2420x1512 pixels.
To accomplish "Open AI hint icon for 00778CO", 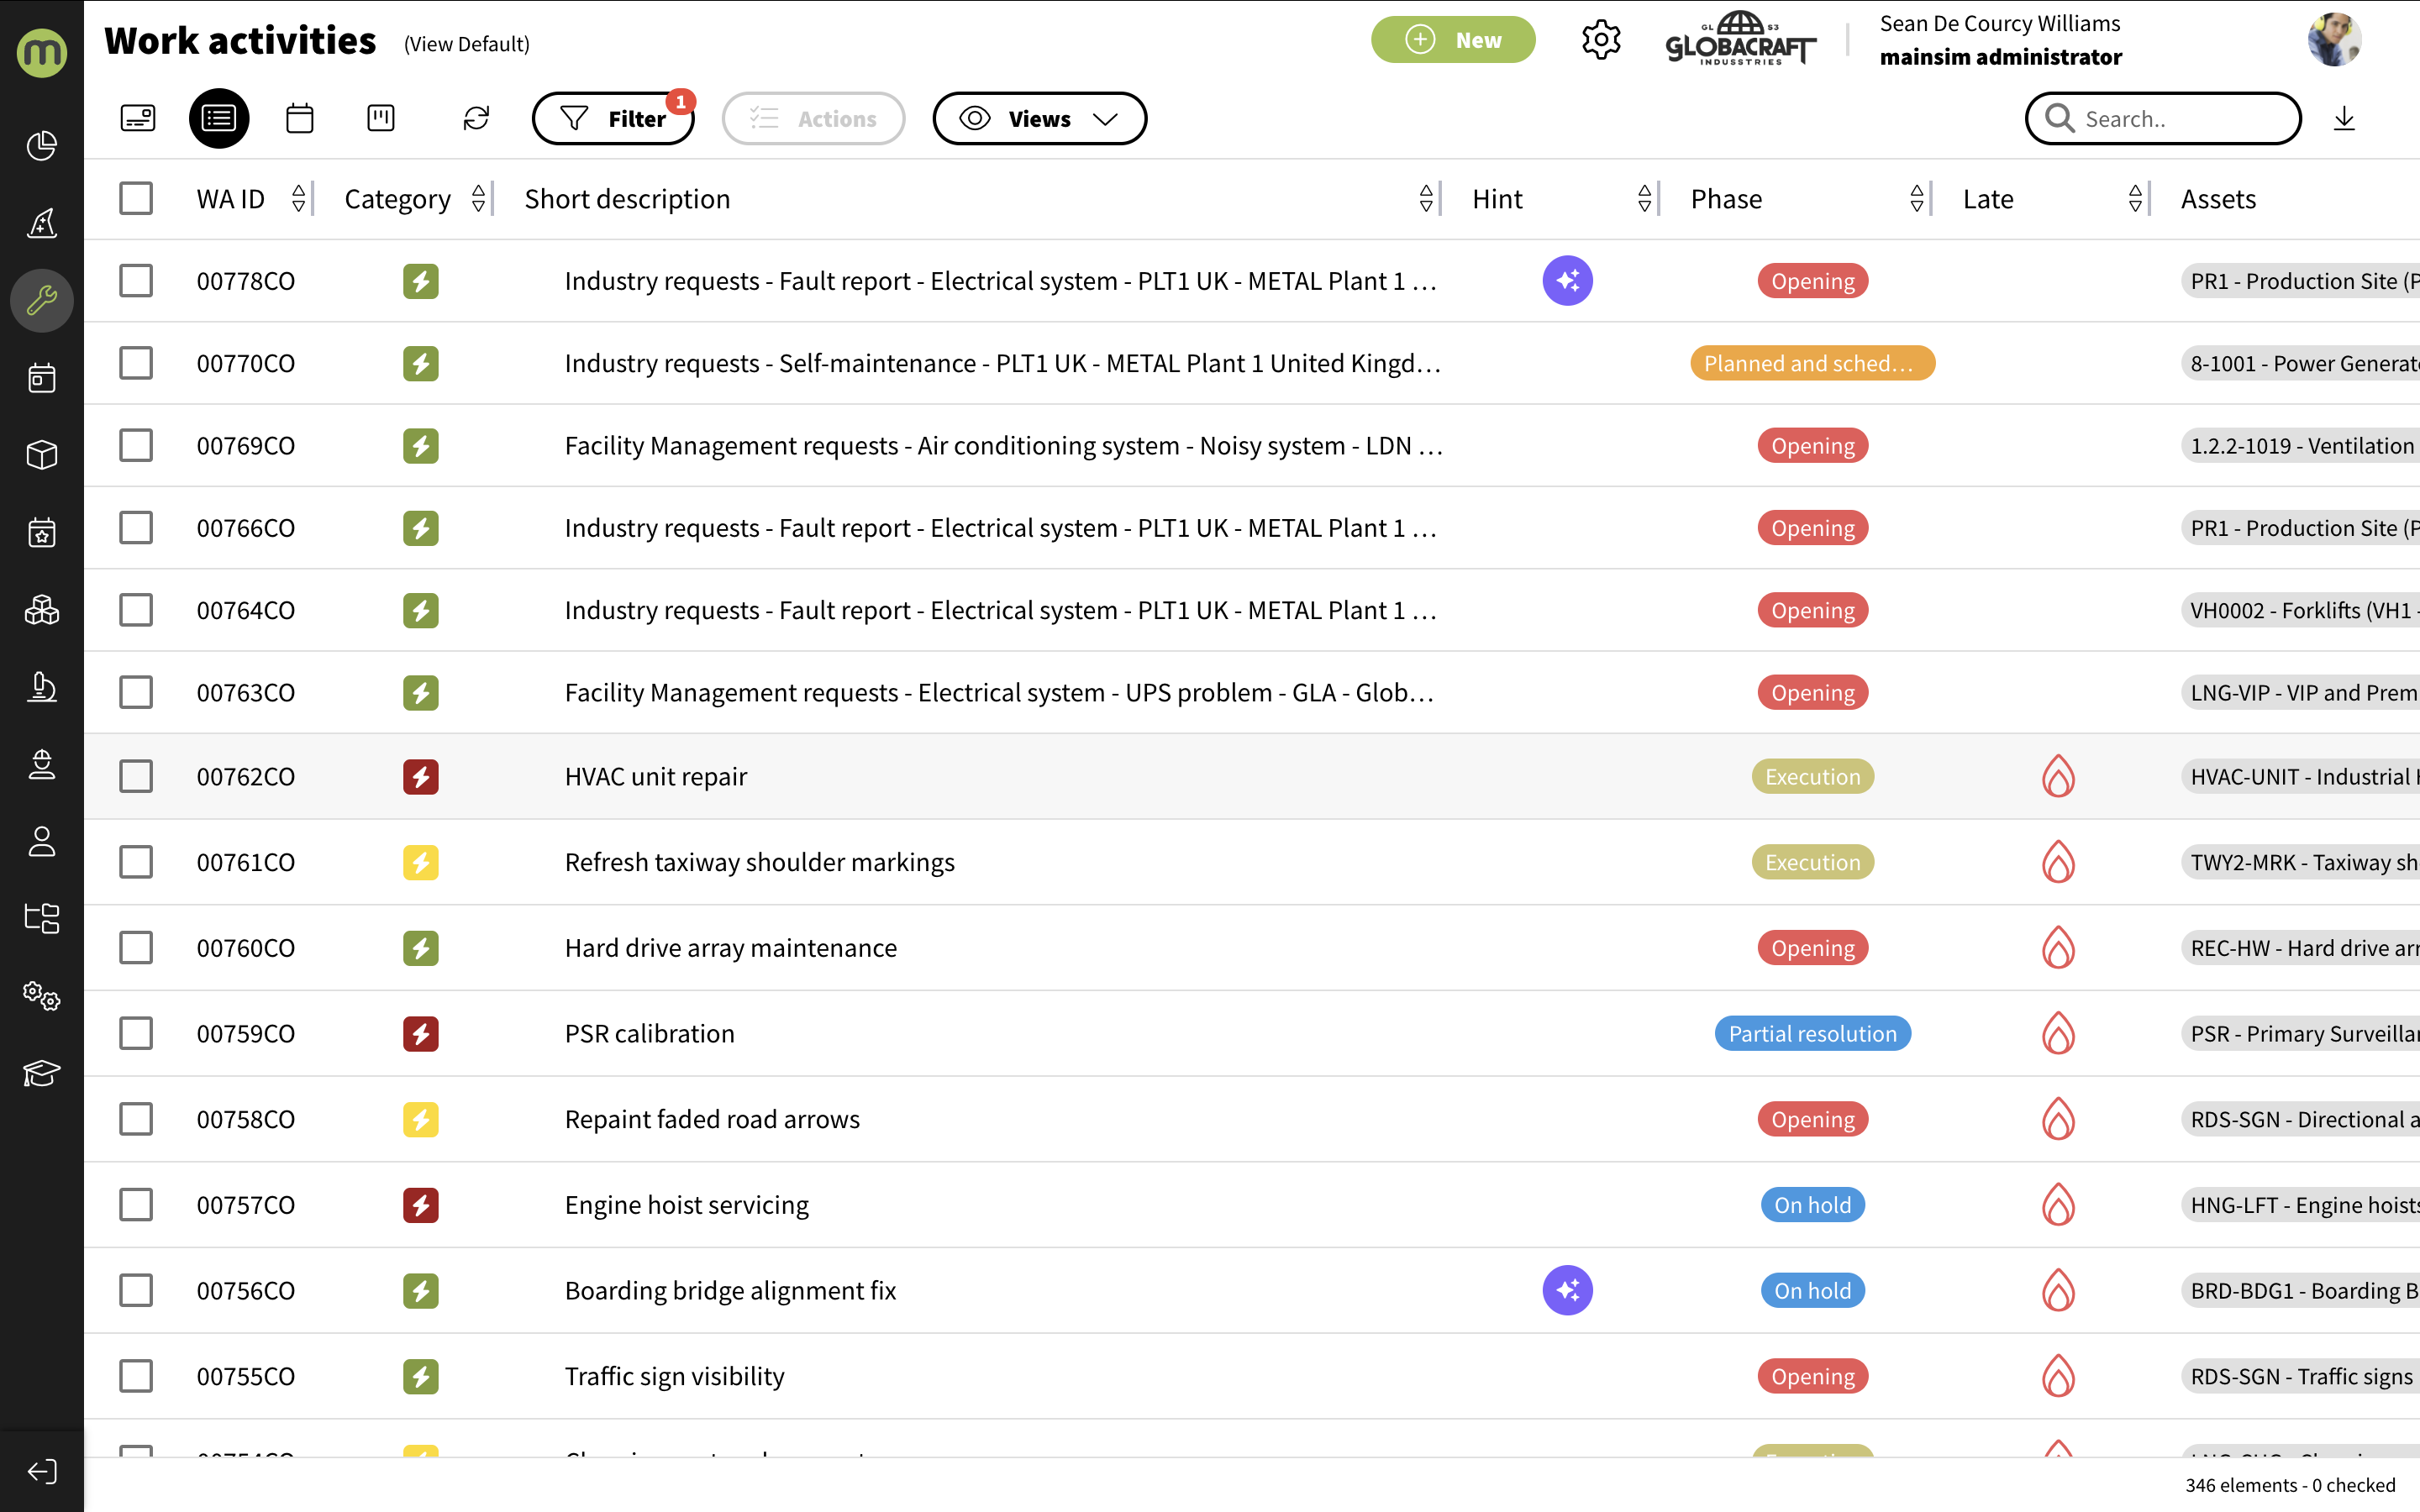I will [x=1567, y=281].
